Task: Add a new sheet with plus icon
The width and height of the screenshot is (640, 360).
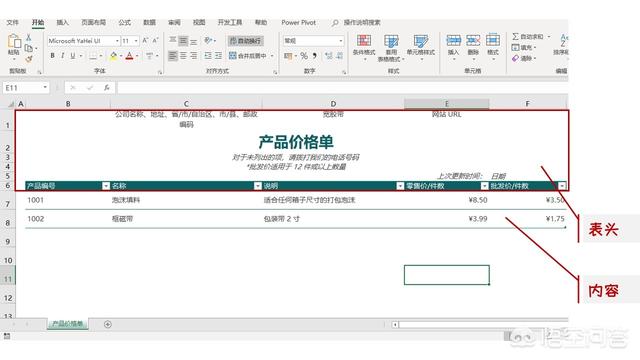Action: coord(108,324)
